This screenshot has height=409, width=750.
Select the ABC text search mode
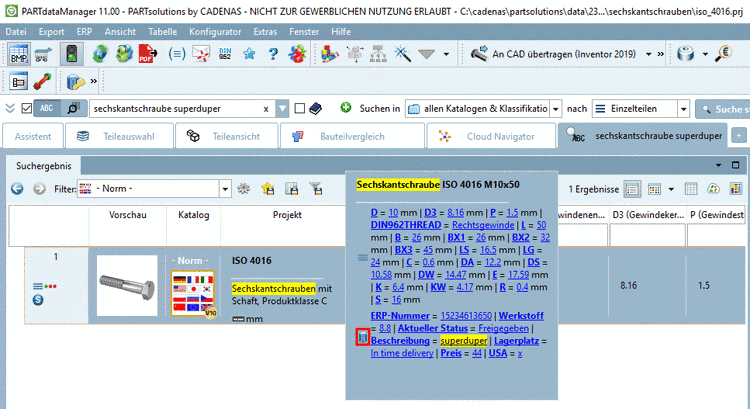(47, 109)
